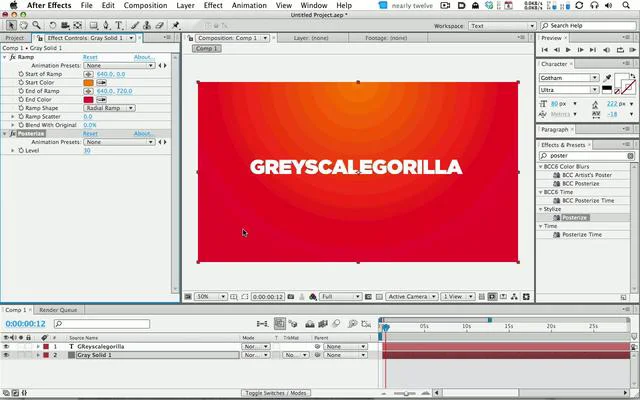Select the Pan Behind anchor tool
Viewport: 640px width, 400px height.
[78, 25]
